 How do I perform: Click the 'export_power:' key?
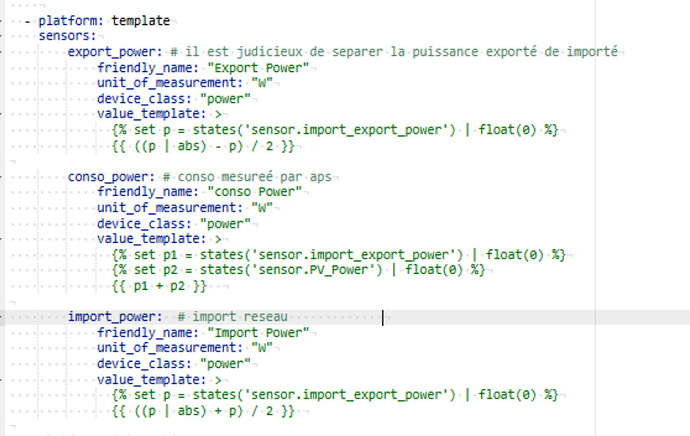tap(113, 50)
